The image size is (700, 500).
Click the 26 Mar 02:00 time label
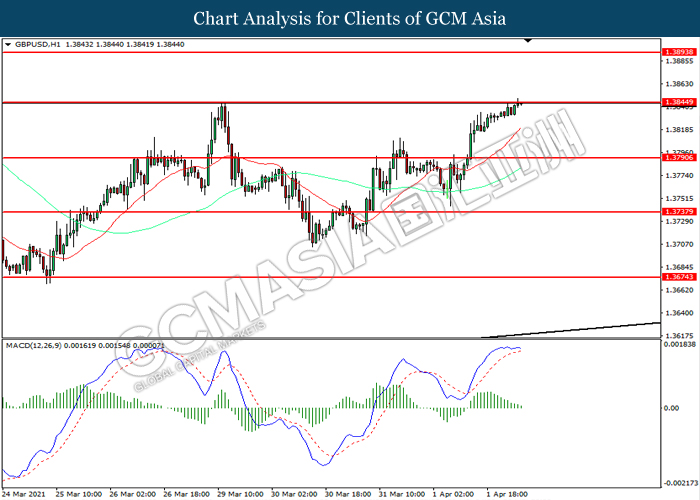pyautogui.click(x=133, y=494)
